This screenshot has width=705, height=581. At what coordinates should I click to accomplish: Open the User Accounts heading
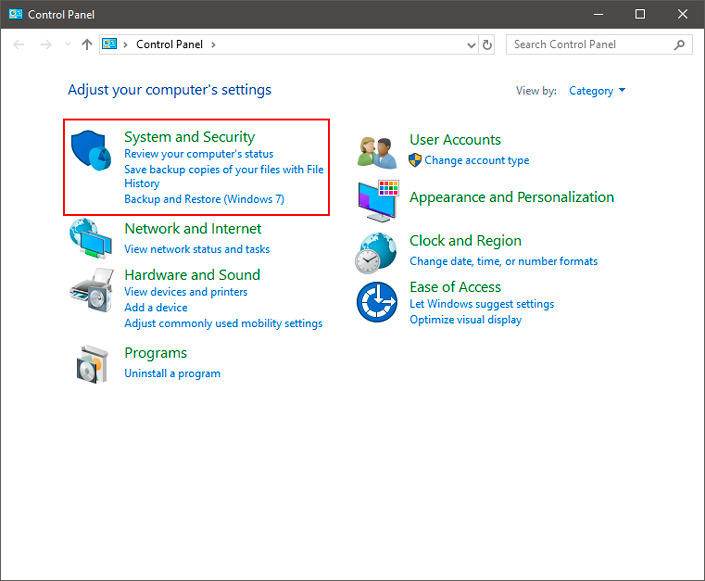(x=455, y=140)
